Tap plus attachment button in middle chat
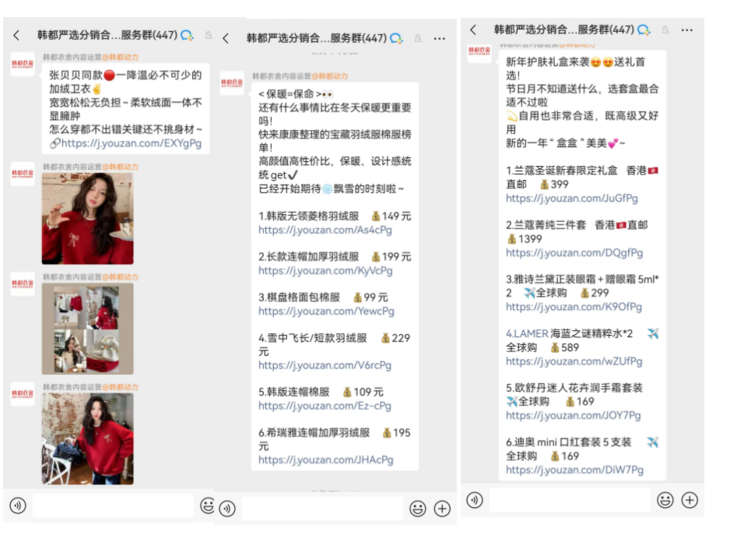Image resolution: width=730 pixels, height=539 pixels. tap(442, 508)
